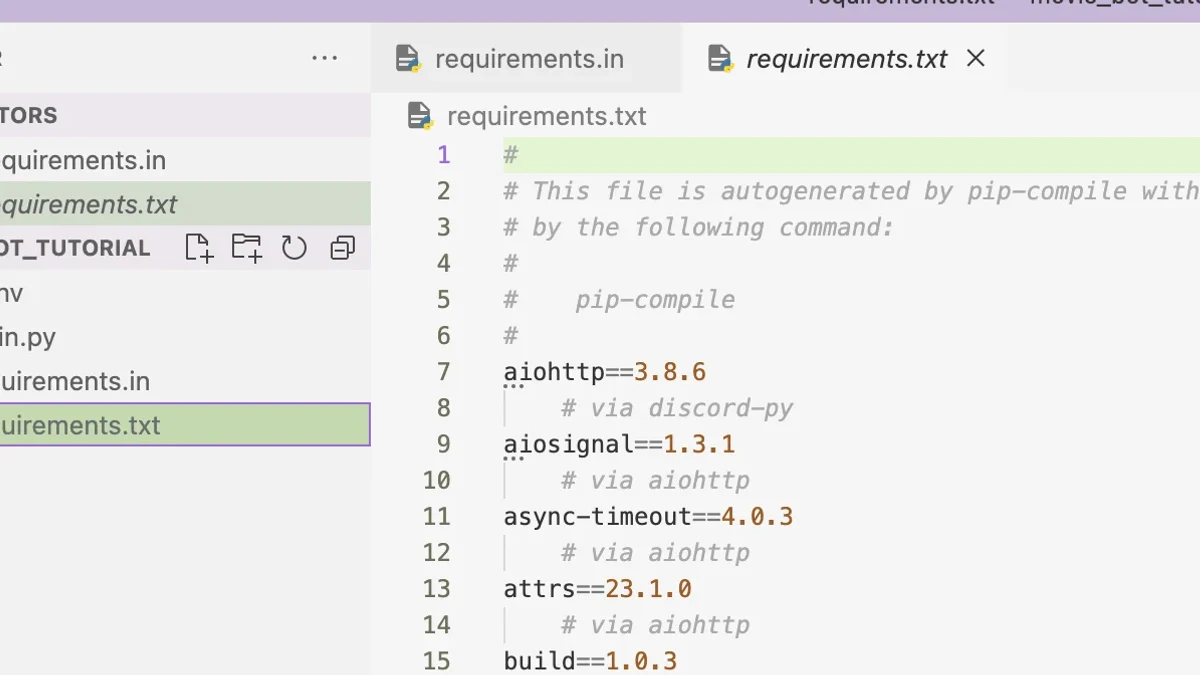
Task: Open requirements.in from the Open Editors list
Action: 185,160
